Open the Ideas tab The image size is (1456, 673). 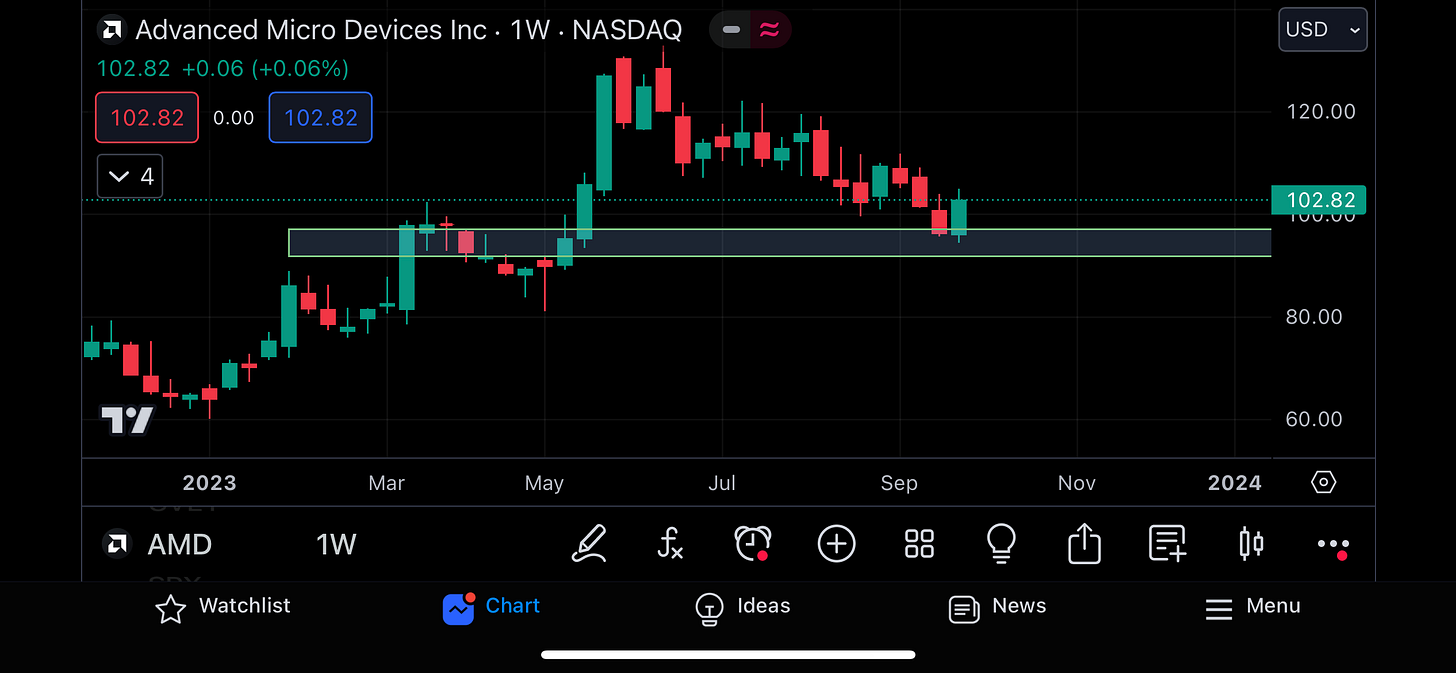tap(742, 607)
